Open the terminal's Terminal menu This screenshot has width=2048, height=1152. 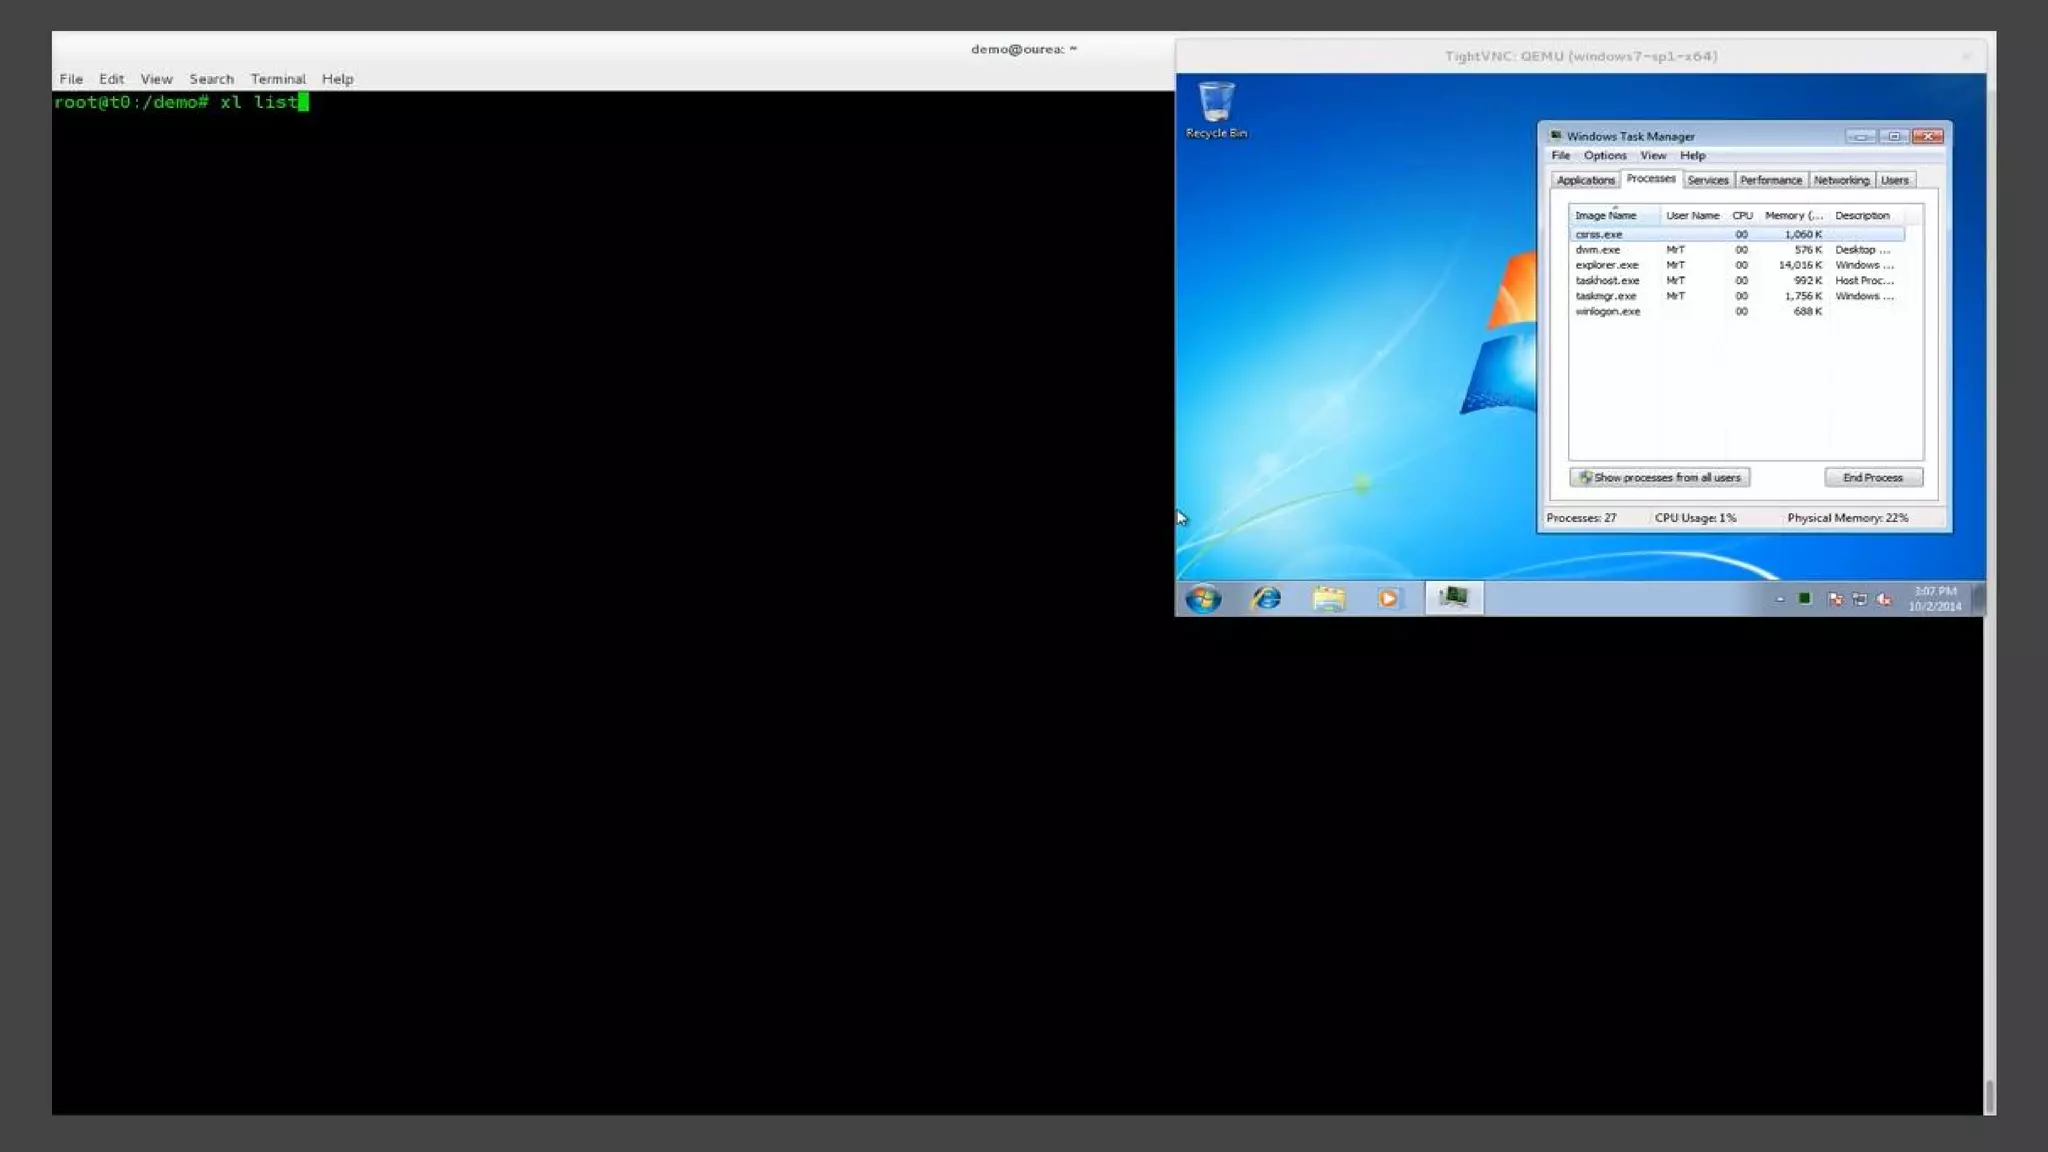click(277, 79)
